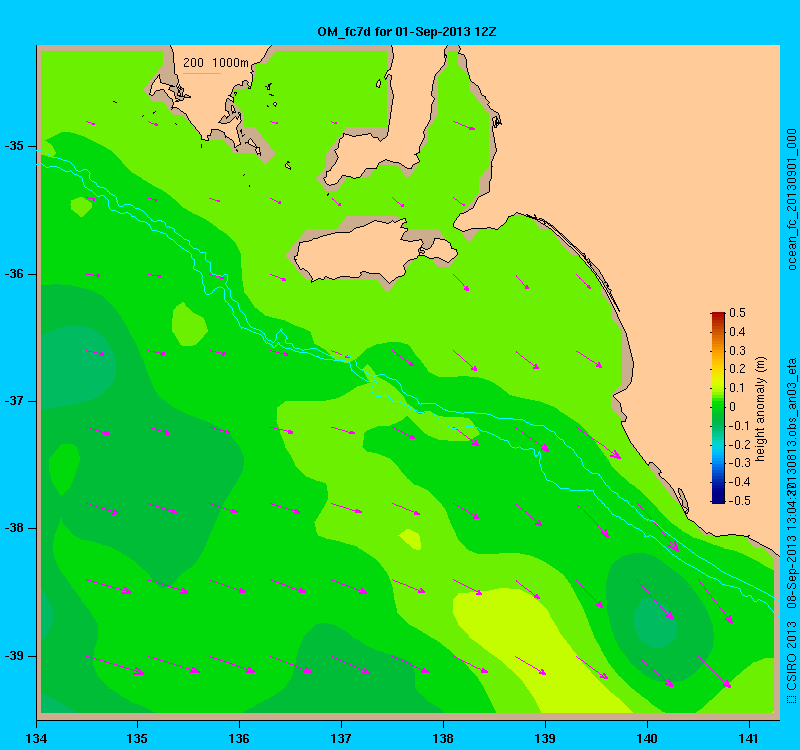This screenshot has width=800, height=750.
Task: Click the 'height anomaly (m)' colorbar label
Action: (760, 409)
